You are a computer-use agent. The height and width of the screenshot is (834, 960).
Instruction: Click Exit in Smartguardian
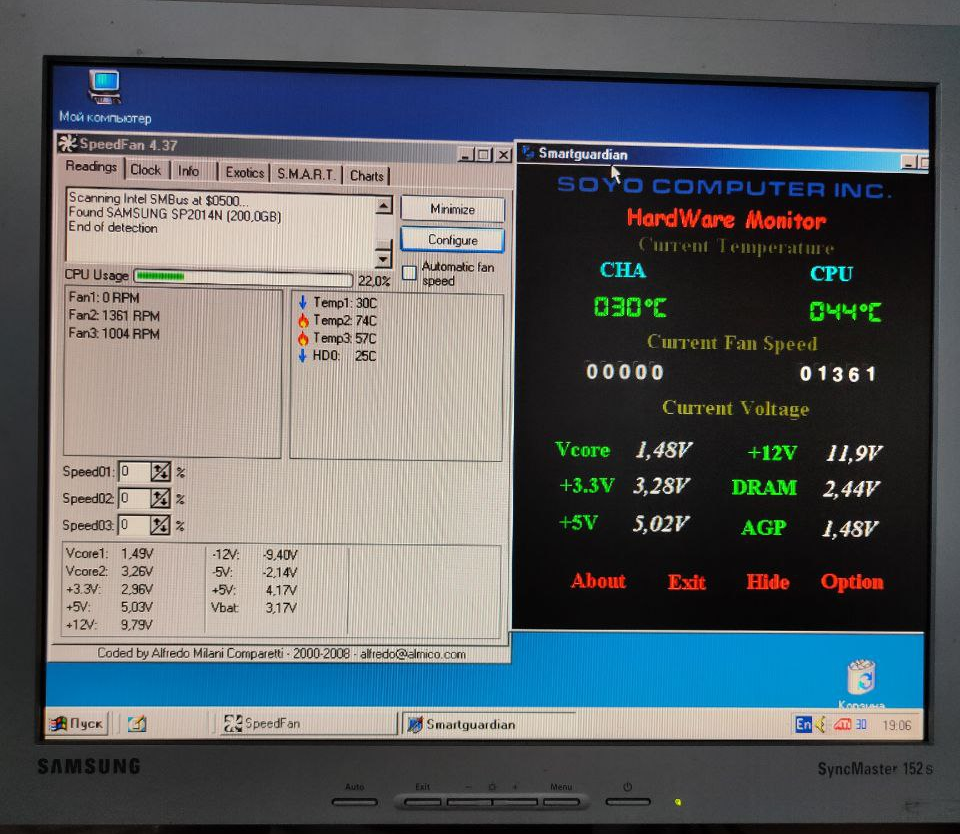point(686,582)
